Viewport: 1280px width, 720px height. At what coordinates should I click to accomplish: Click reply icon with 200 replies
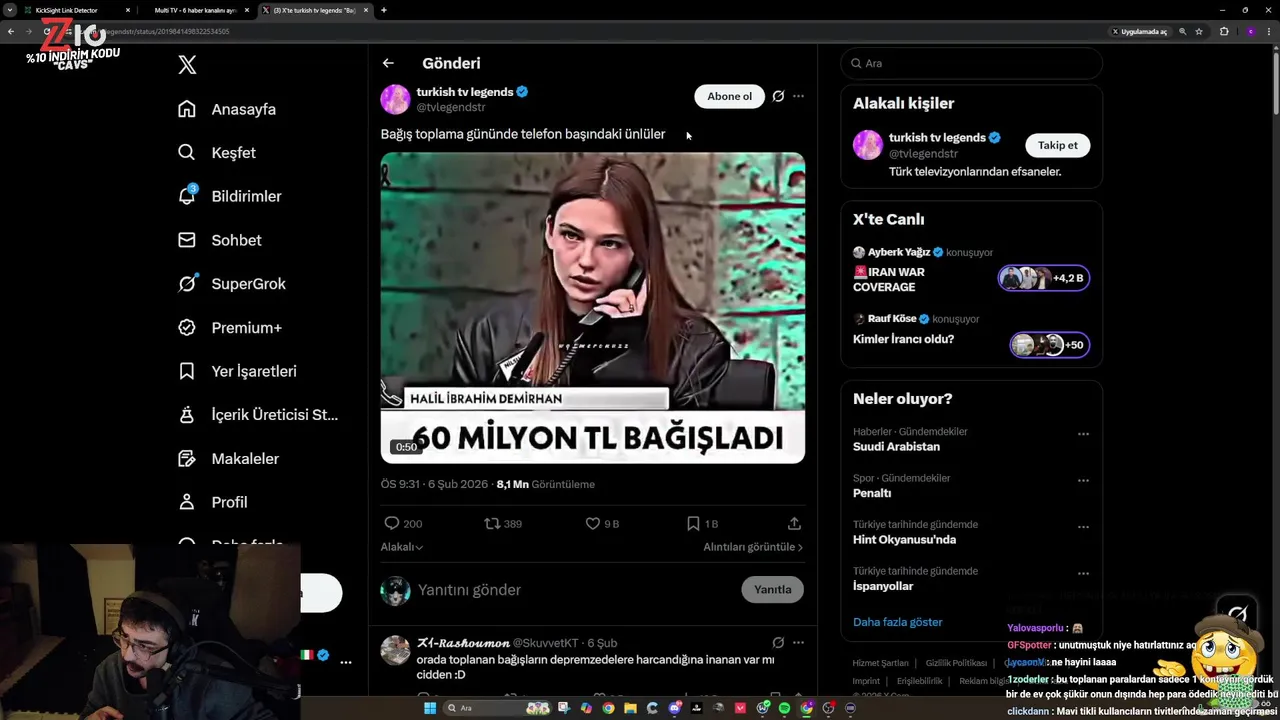pos(392,523)
